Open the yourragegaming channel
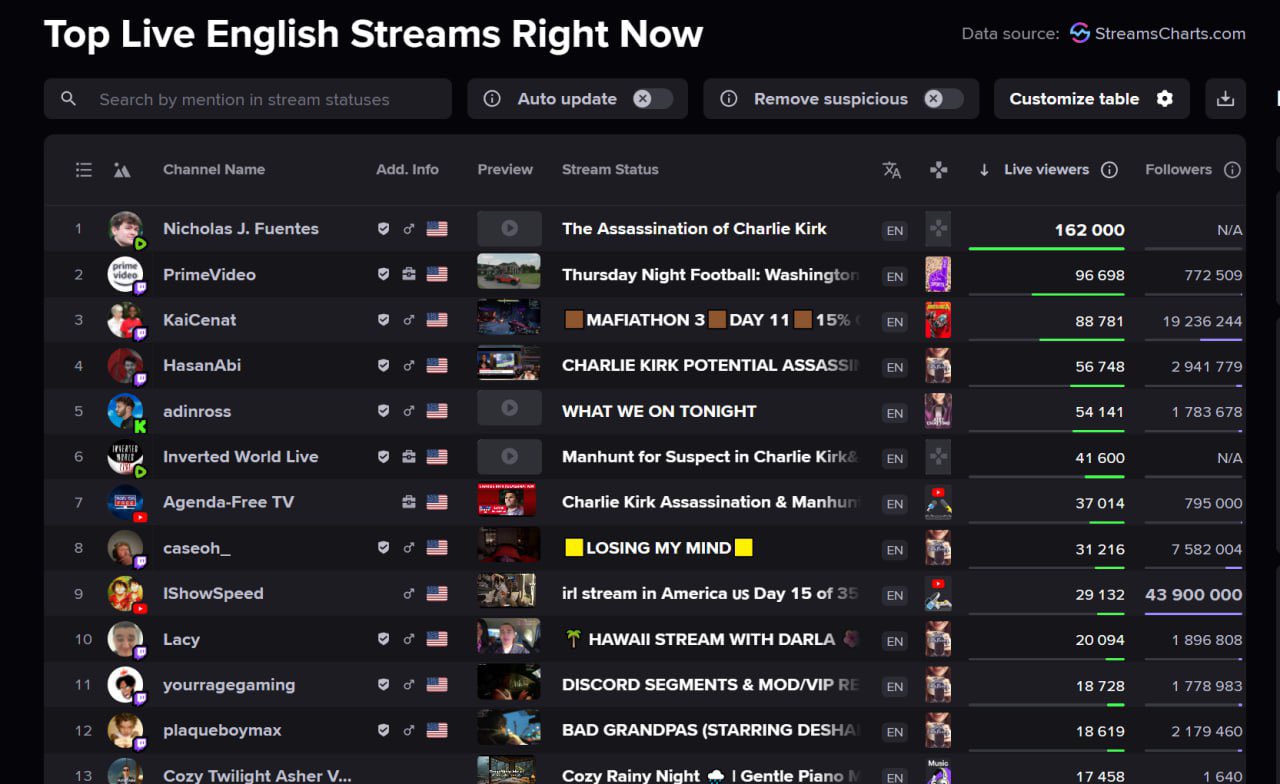Viewport: 1280px width, 784px height. point(229,686)
